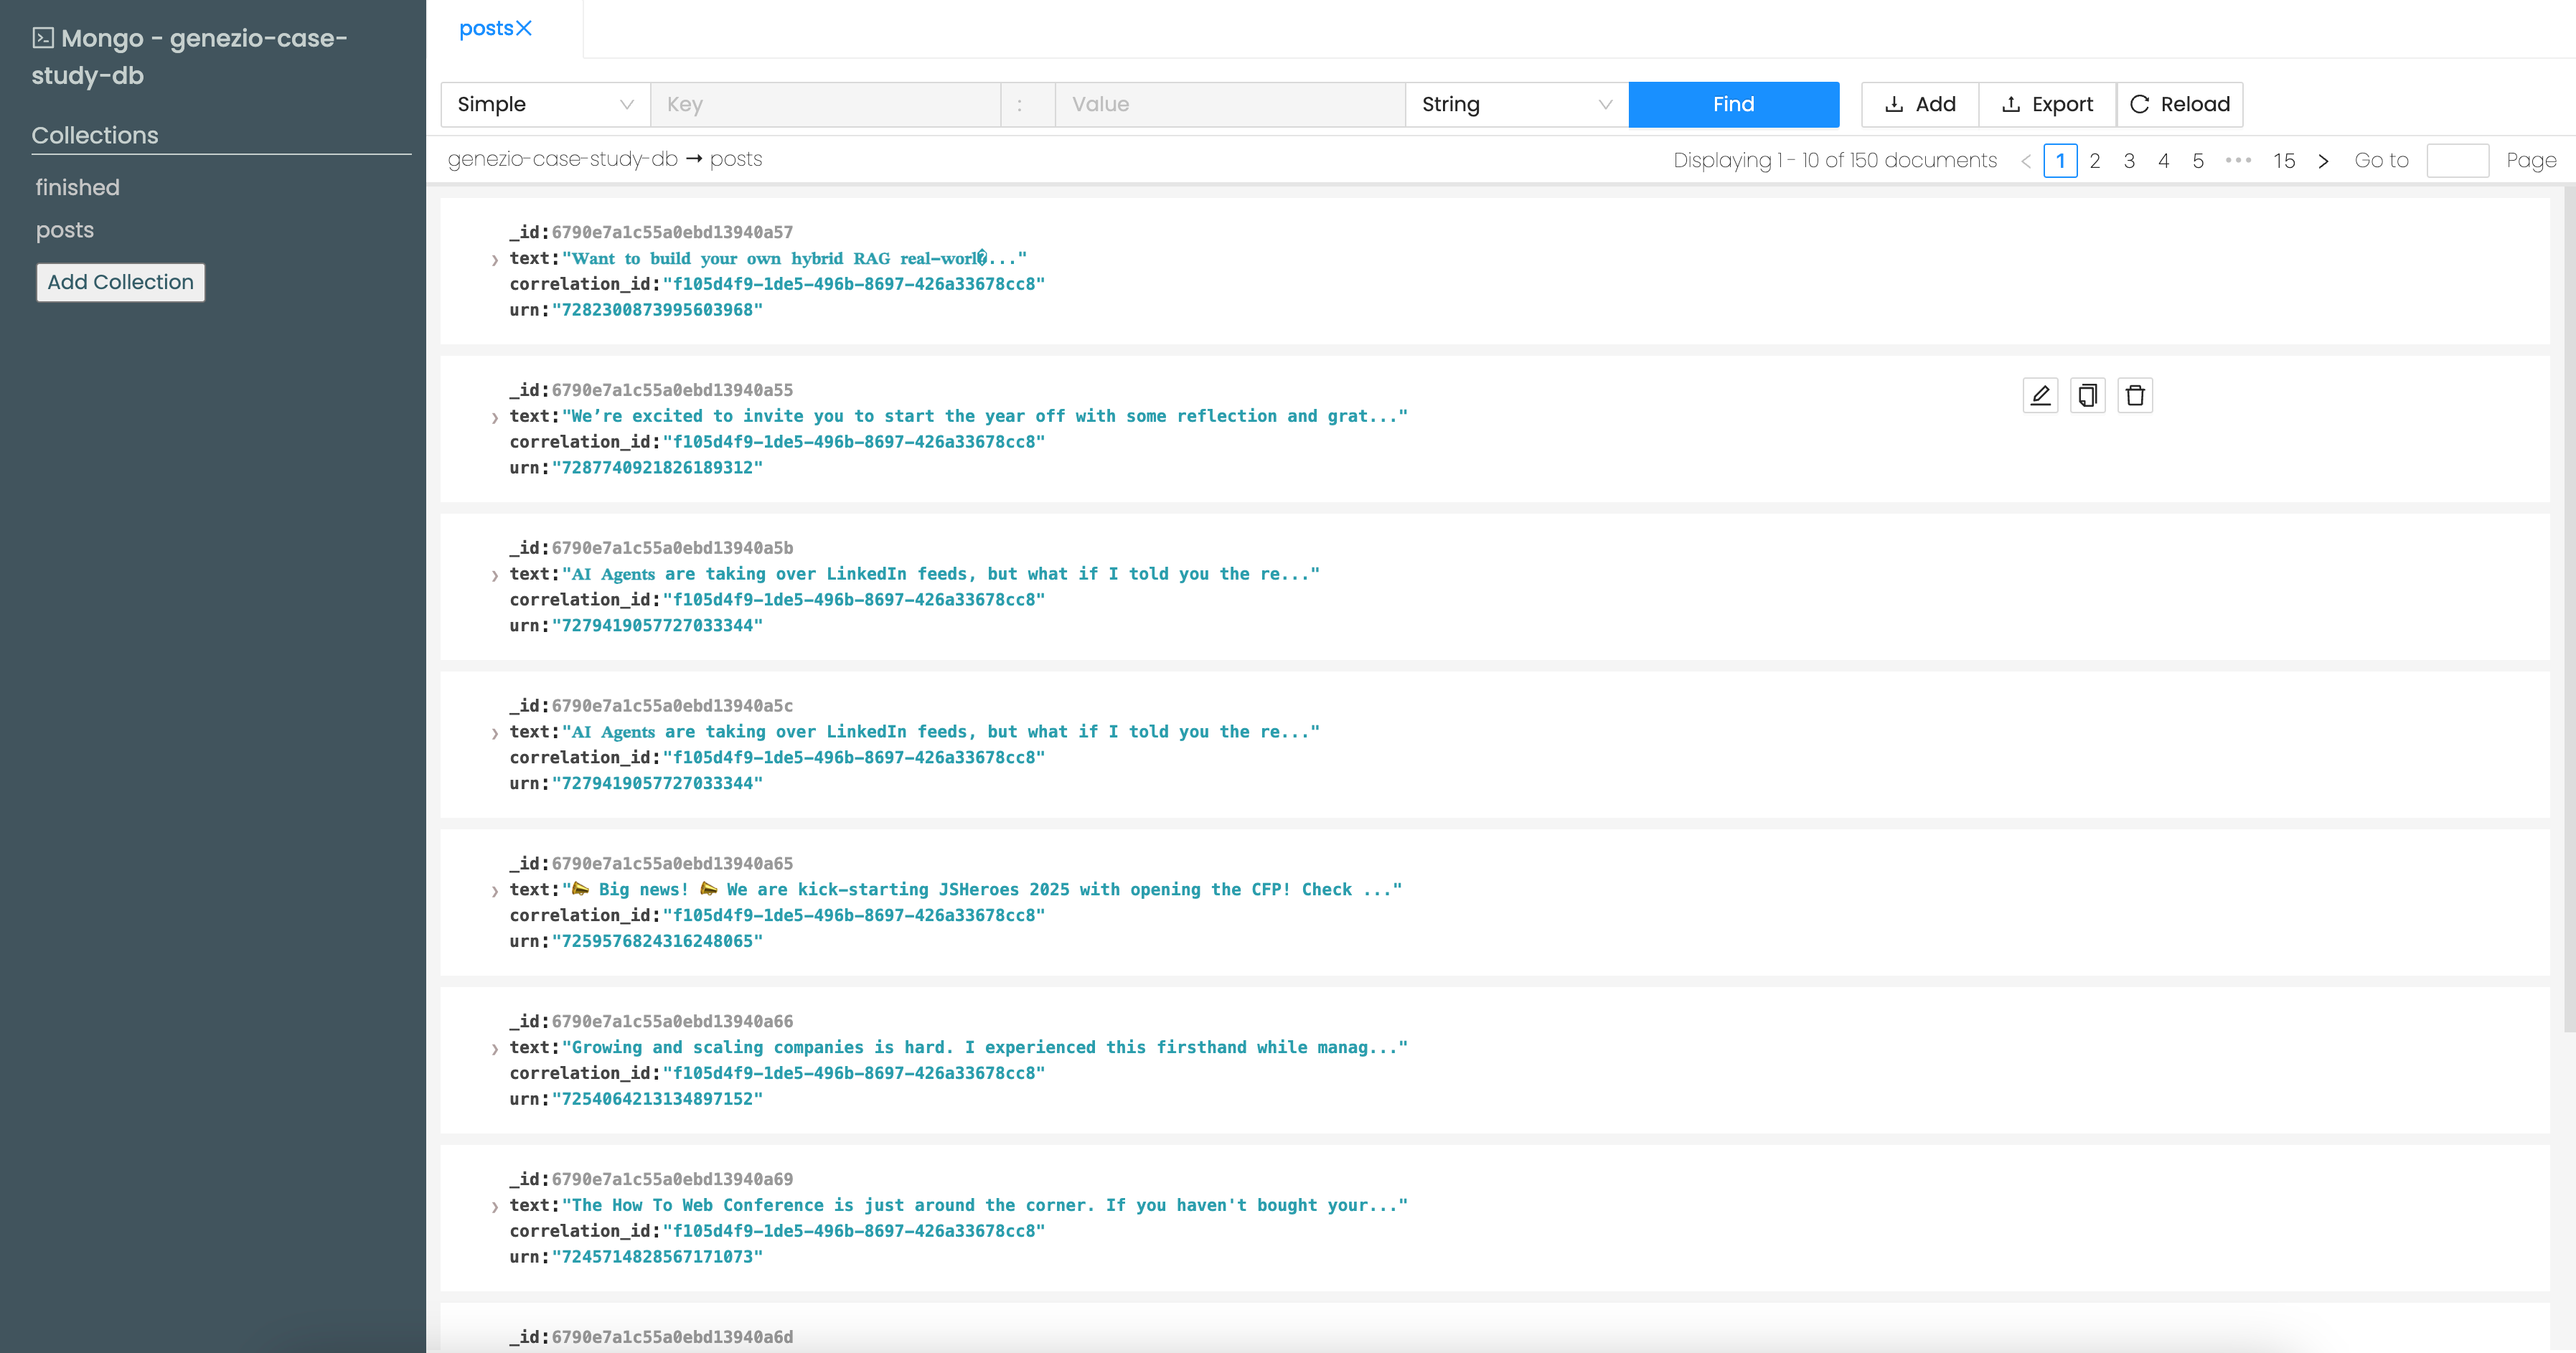
Task: Click the Collections heading
Action: (95, 135)
